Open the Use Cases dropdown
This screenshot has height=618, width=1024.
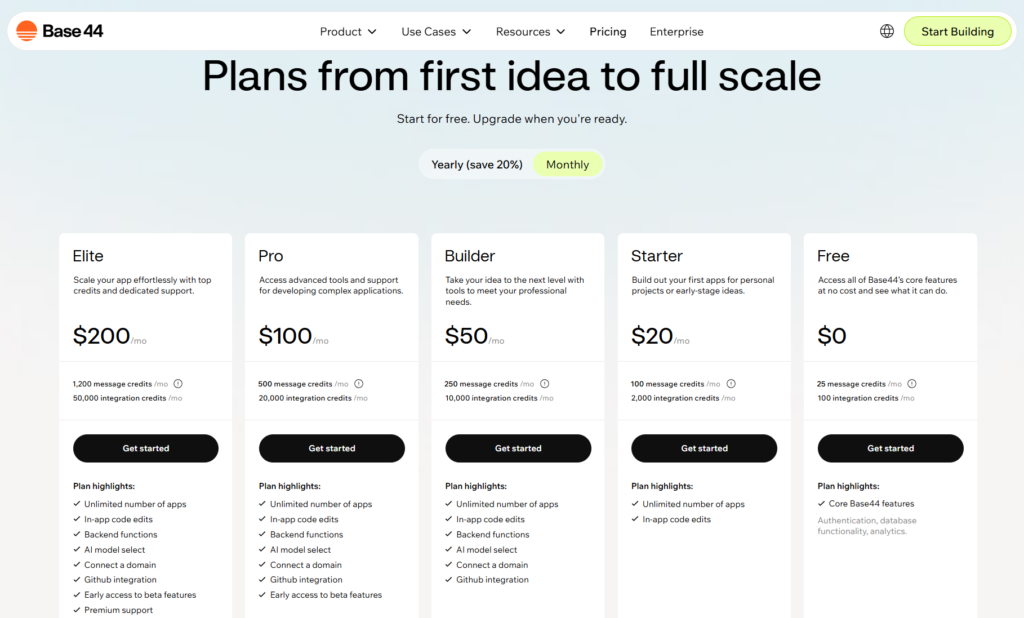click(x=435, y=31)
